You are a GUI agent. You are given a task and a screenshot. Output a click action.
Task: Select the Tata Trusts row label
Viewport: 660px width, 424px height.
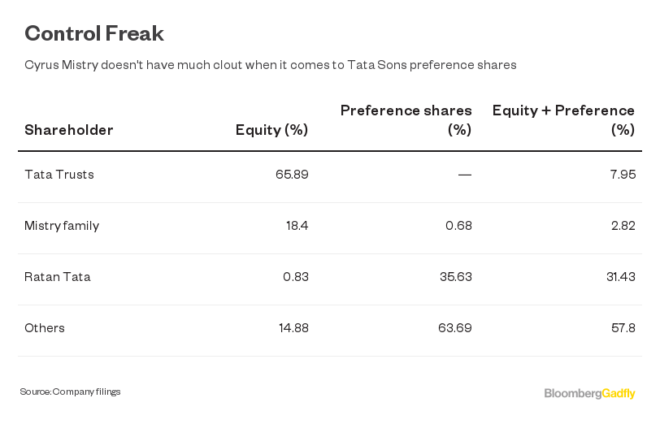coord(59,174)
